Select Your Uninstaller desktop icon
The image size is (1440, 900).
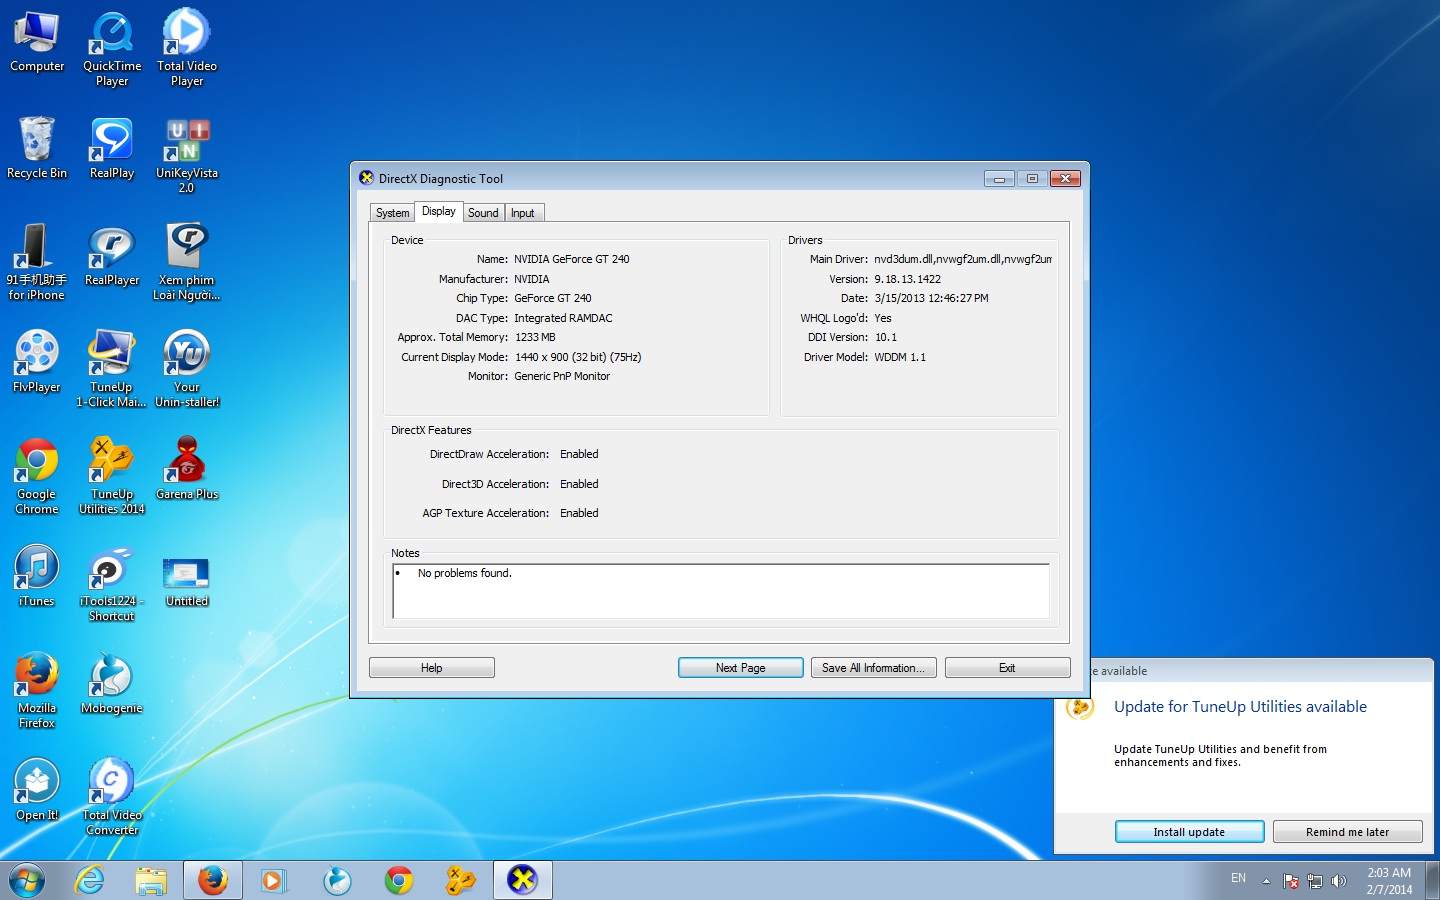point(187,369)
